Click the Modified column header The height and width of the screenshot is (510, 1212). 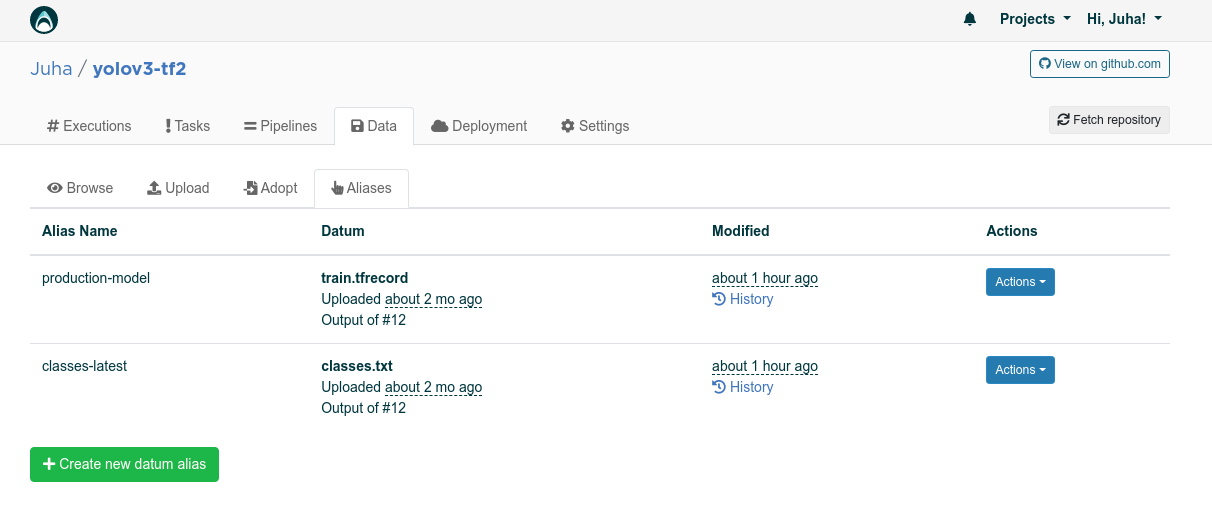(741, 231)
